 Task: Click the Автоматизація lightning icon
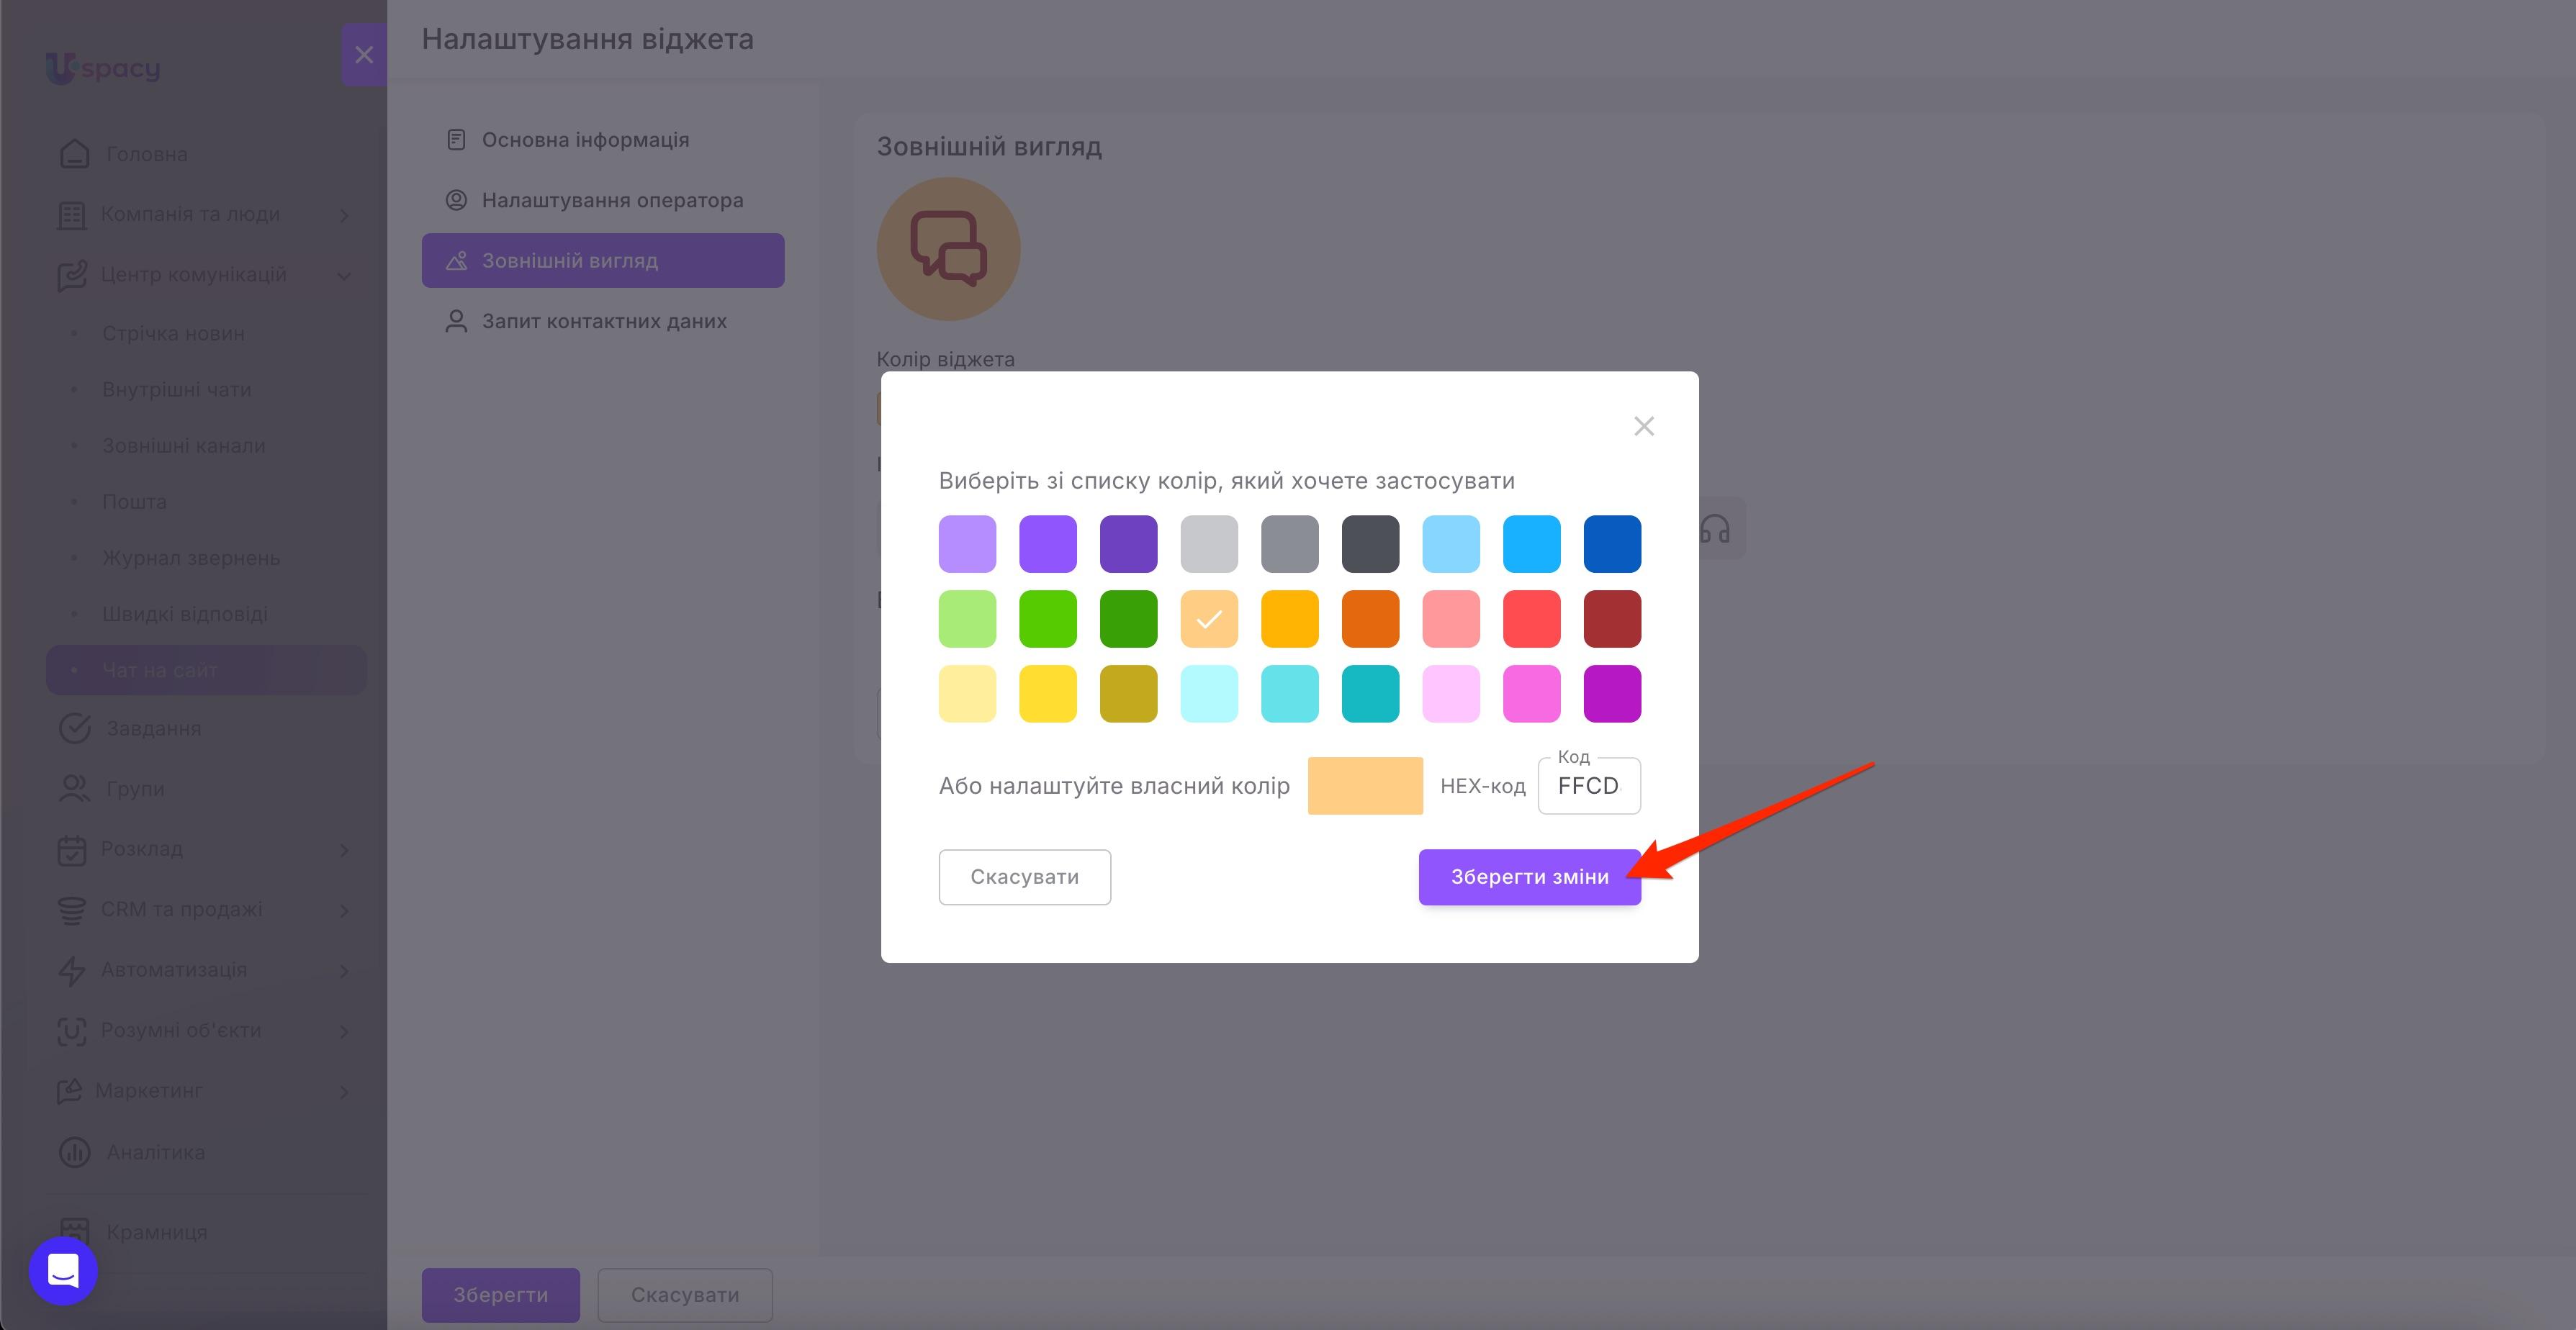click(x=72, y=970)
